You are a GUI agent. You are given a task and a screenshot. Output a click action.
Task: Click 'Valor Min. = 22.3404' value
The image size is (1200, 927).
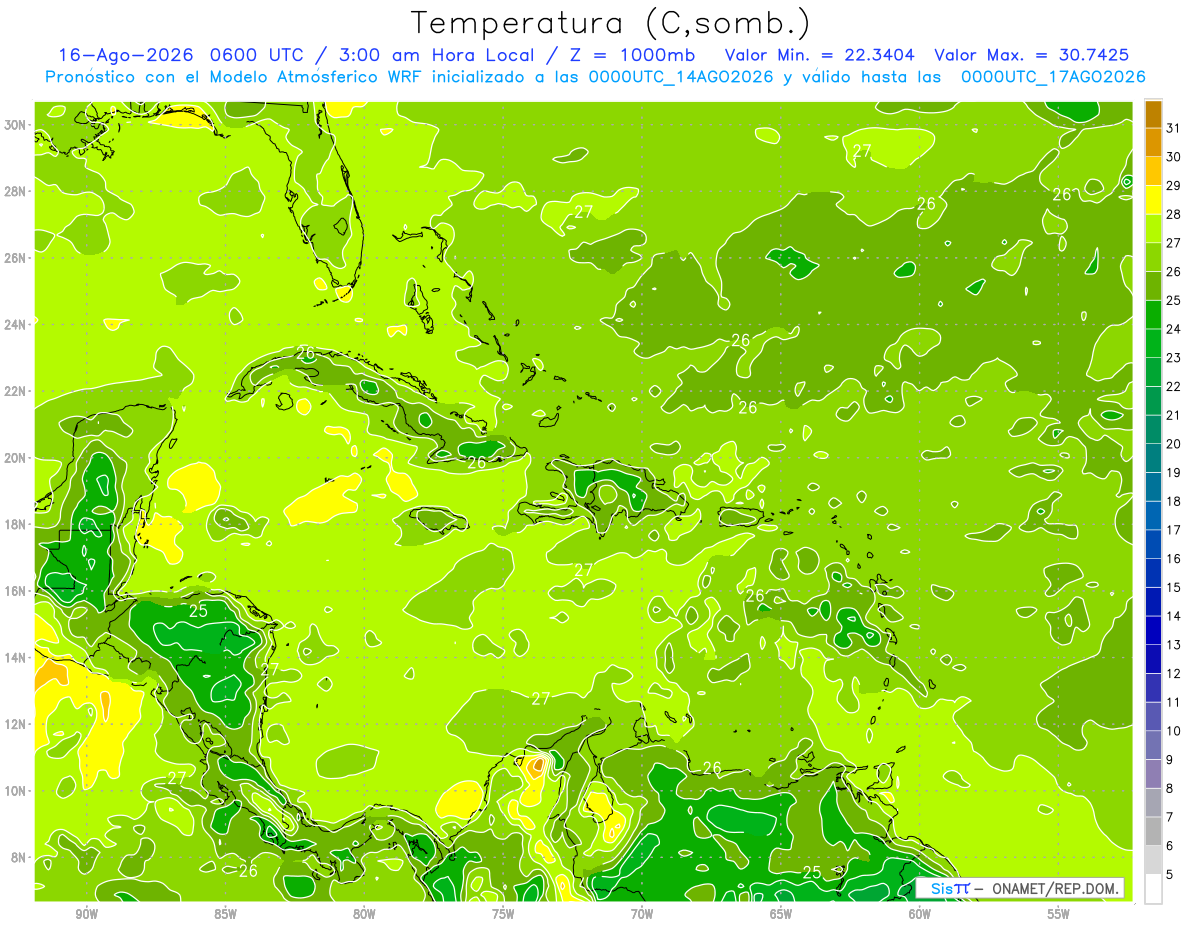[x=821, y=55]
